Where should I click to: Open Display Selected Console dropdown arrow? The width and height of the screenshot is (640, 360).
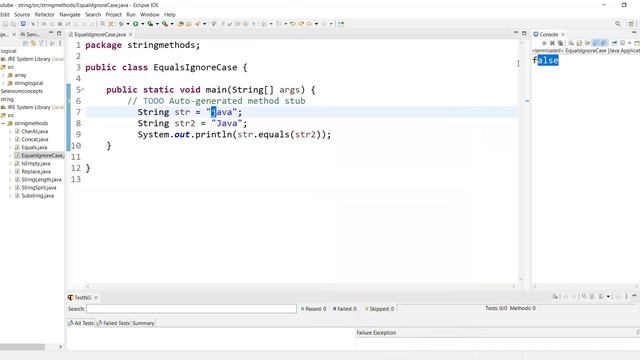coord(629,43)
